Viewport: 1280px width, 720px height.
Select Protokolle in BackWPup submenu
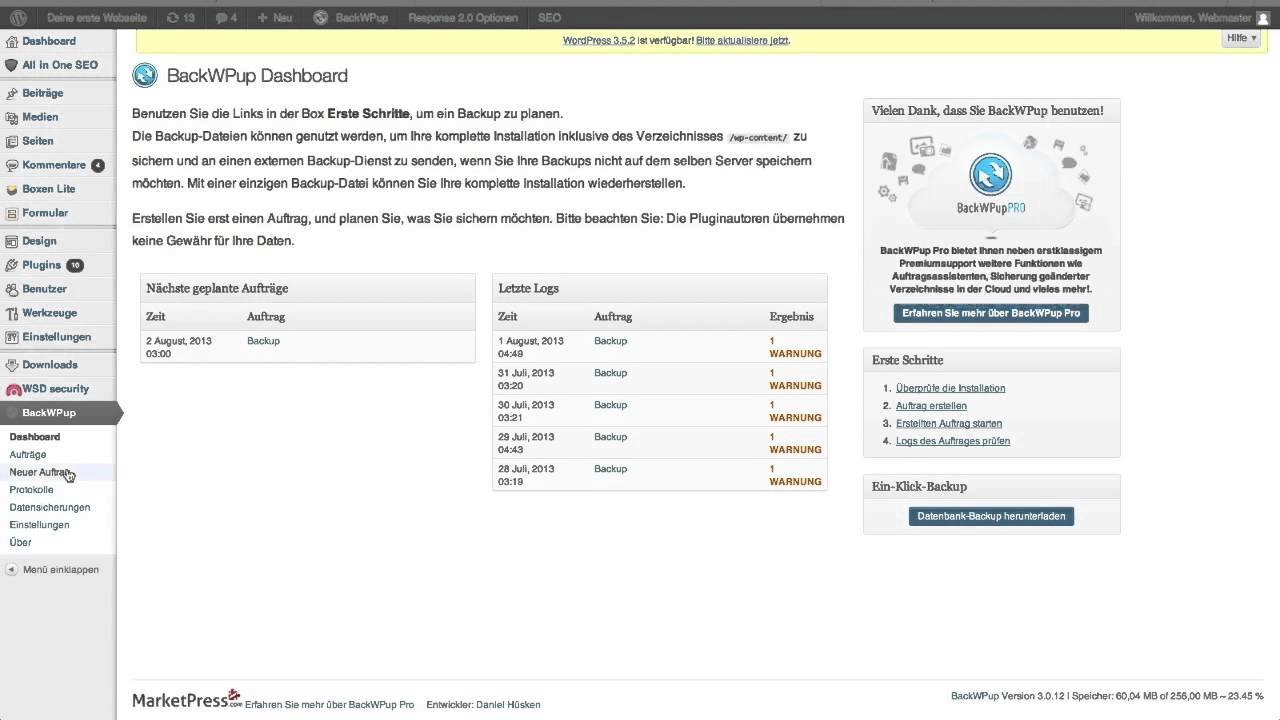tap(32, 490)
